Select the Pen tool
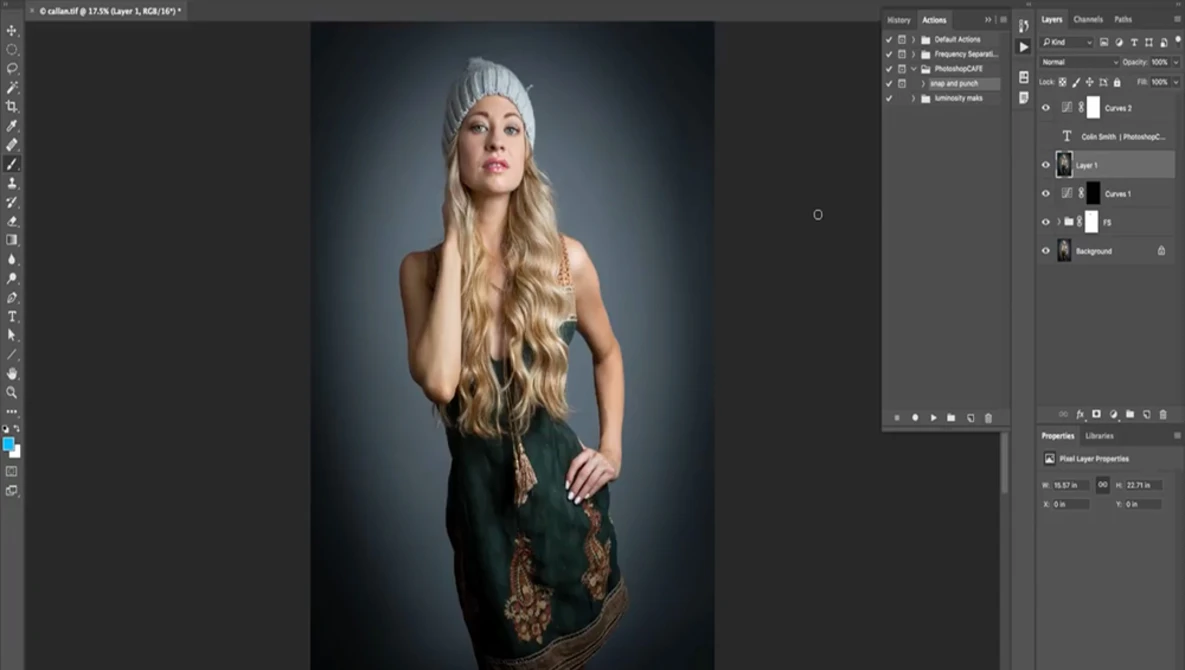 (12, 298)
